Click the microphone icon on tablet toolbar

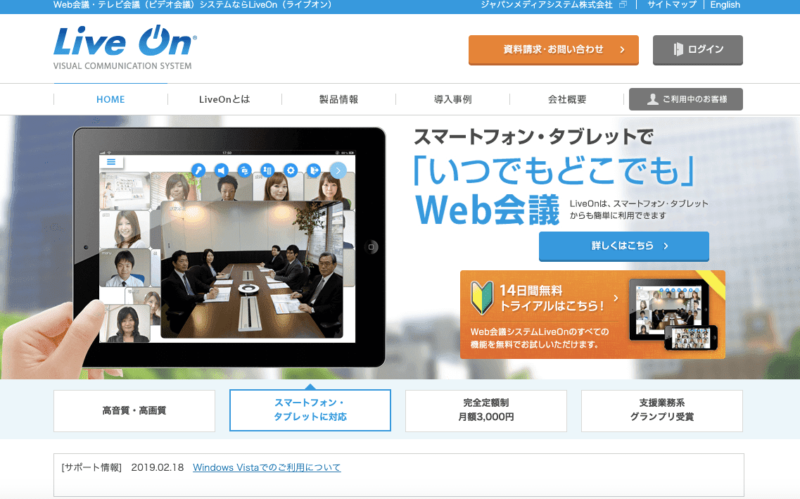tap(198, 170)
